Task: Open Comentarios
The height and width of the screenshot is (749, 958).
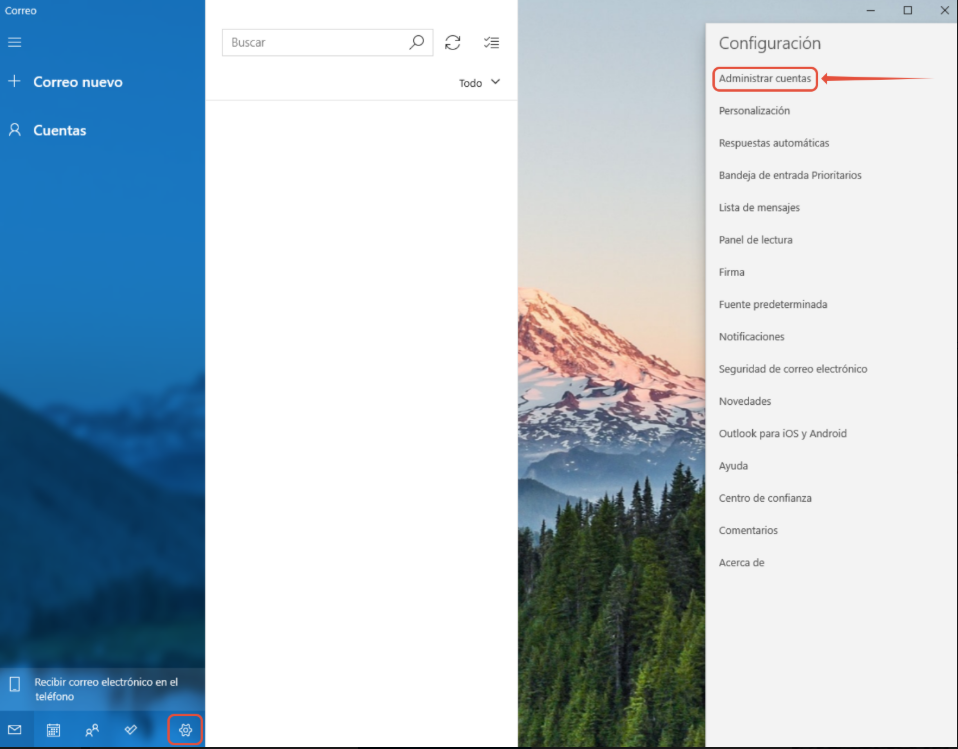Action: click(x=748, y=530)
